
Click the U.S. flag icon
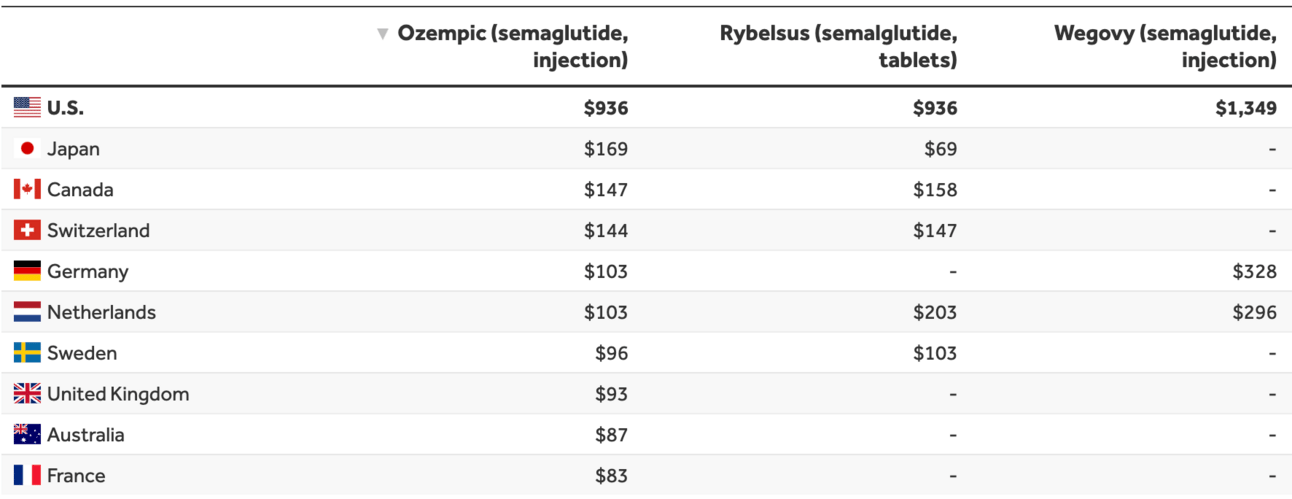[x=27, y=108]
